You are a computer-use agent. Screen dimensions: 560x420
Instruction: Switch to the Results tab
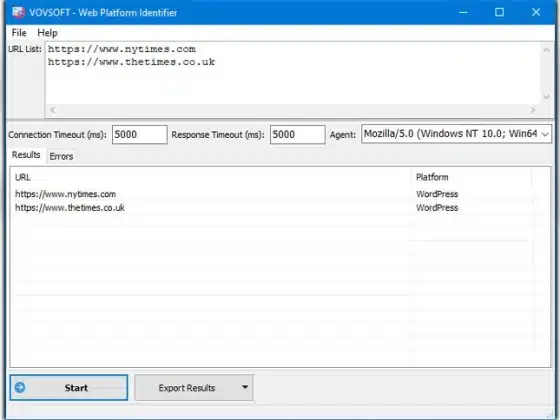tap(26, 155)
